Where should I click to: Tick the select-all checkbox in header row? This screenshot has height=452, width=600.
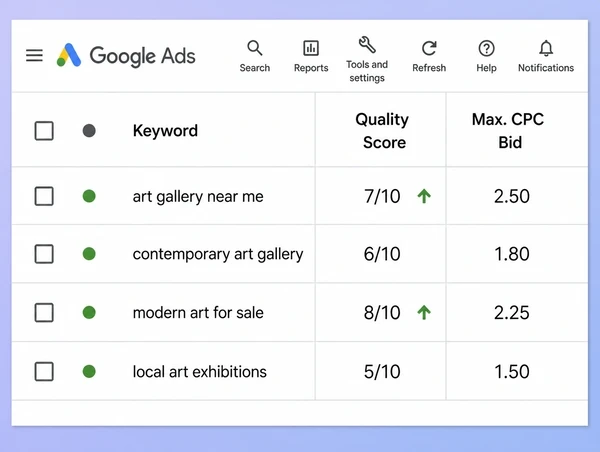click(44, 131)
